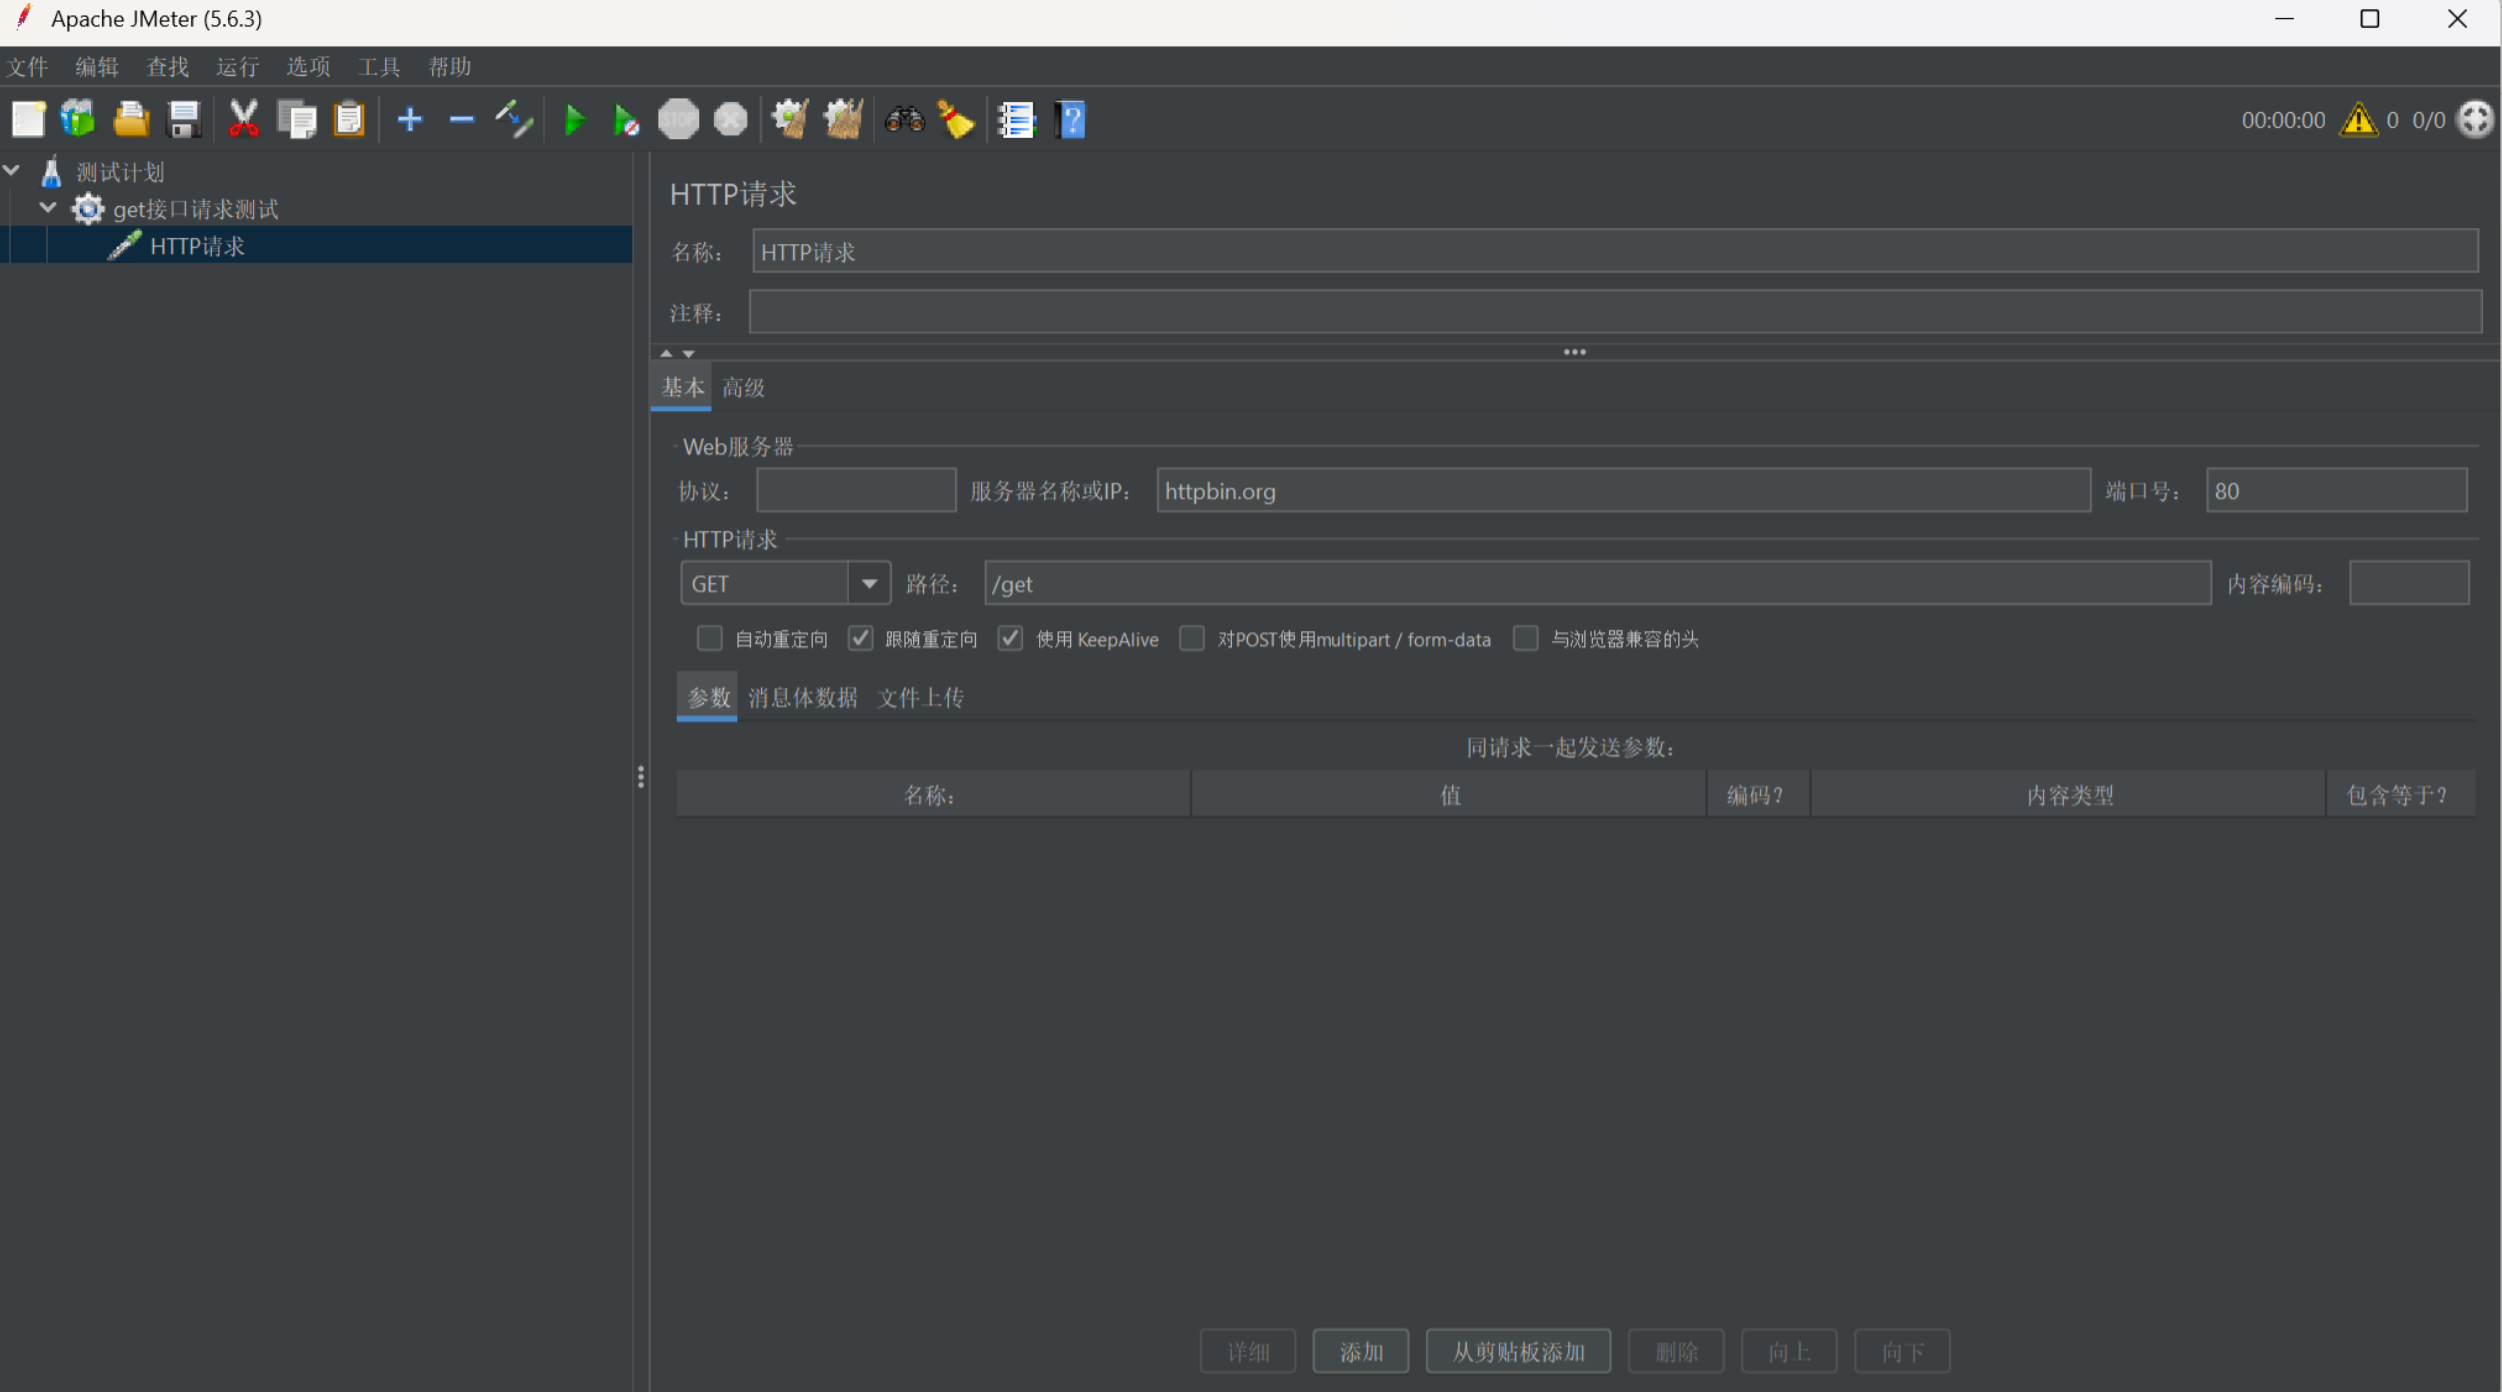Click the blue plus Expand All icon
This screenshot has width=2502, height=1392.
click(x=409, y=120)
